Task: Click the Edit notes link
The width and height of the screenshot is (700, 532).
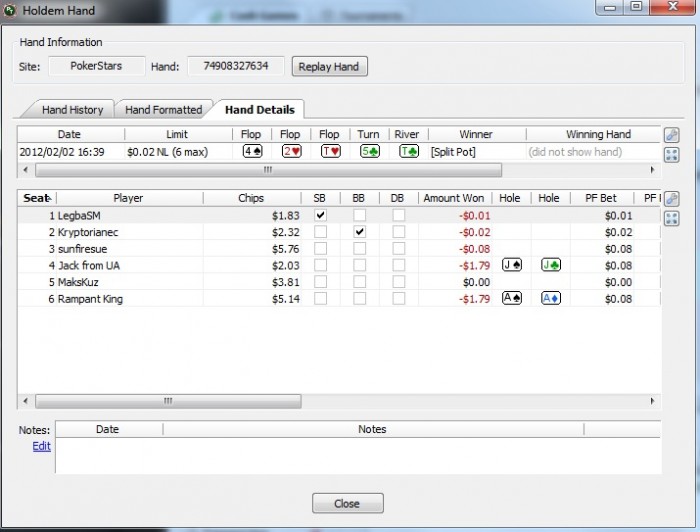Action: click(x=42, y=446)
